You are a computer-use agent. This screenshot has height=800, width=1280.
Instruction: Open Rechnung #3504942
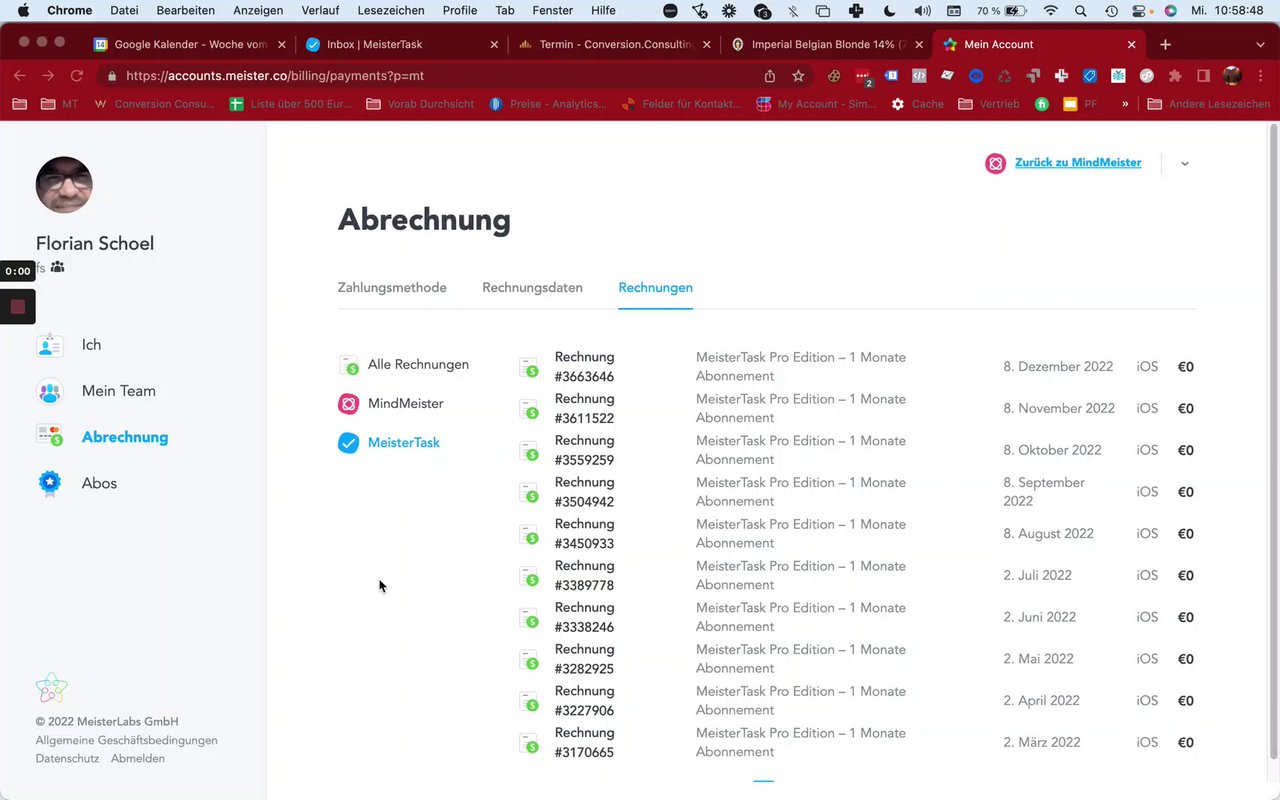584,492
